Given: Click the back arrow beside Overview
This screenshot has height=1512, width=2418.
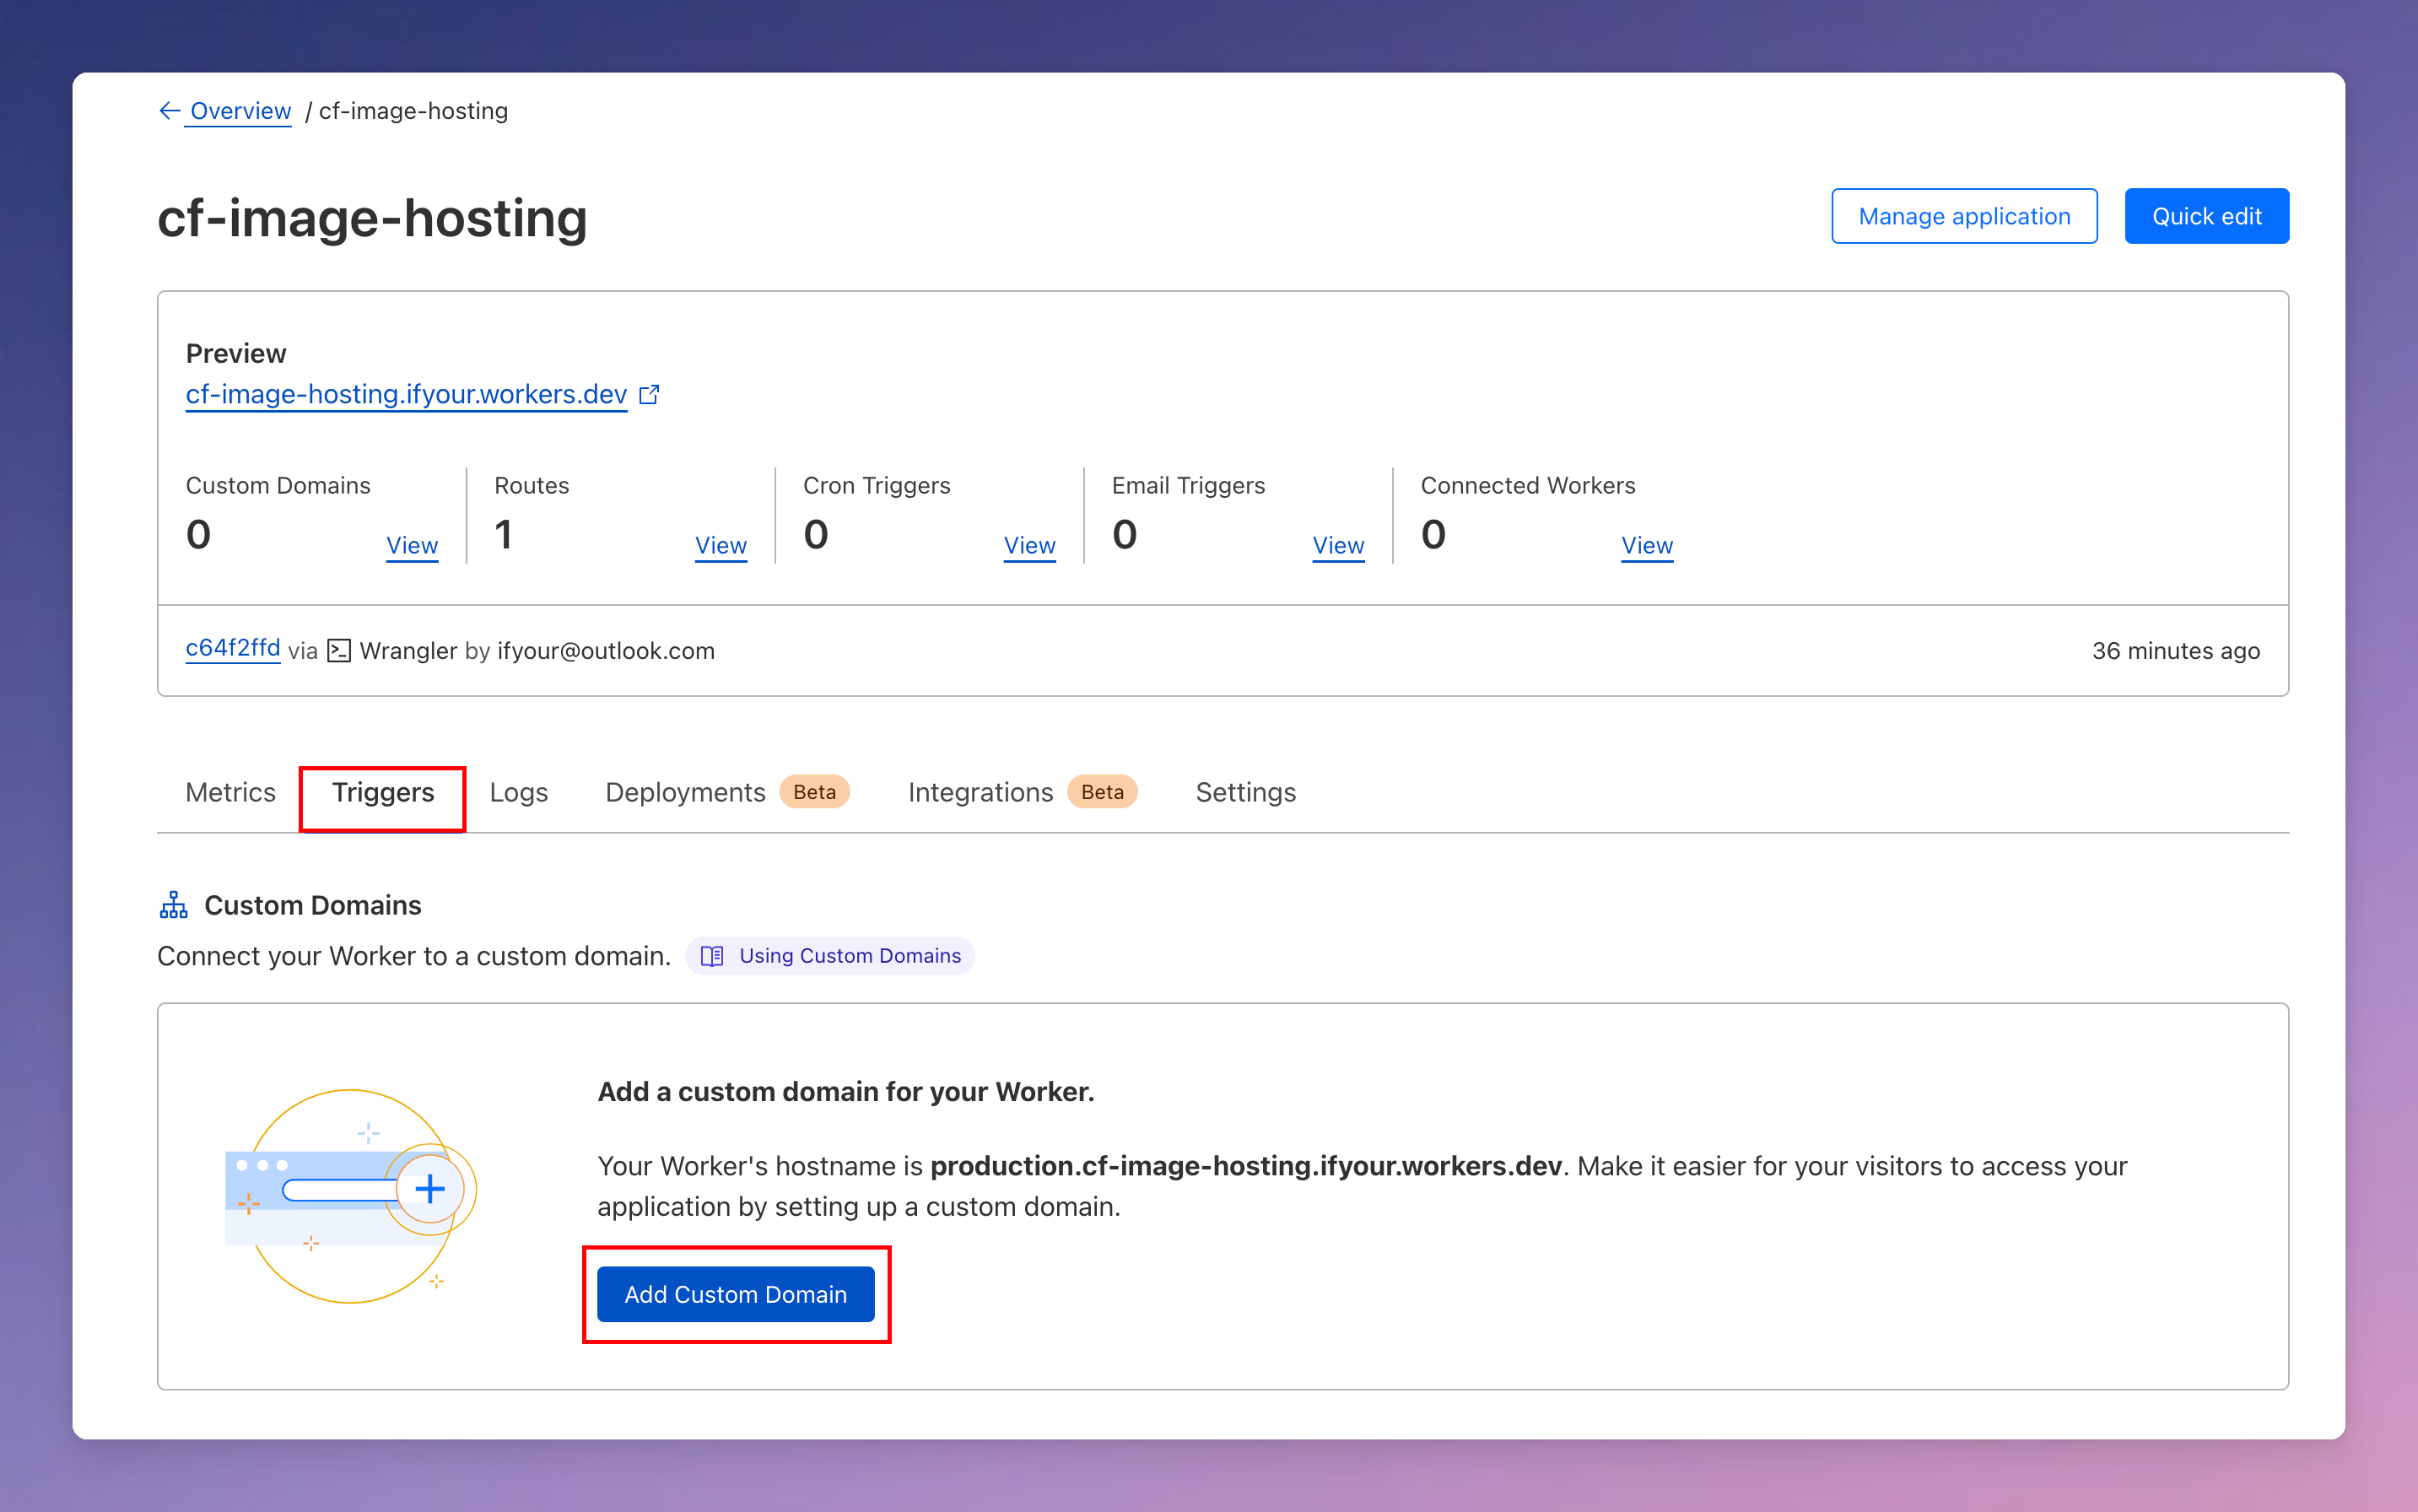Looking at the screenshot, I should (x=169, y=111).
